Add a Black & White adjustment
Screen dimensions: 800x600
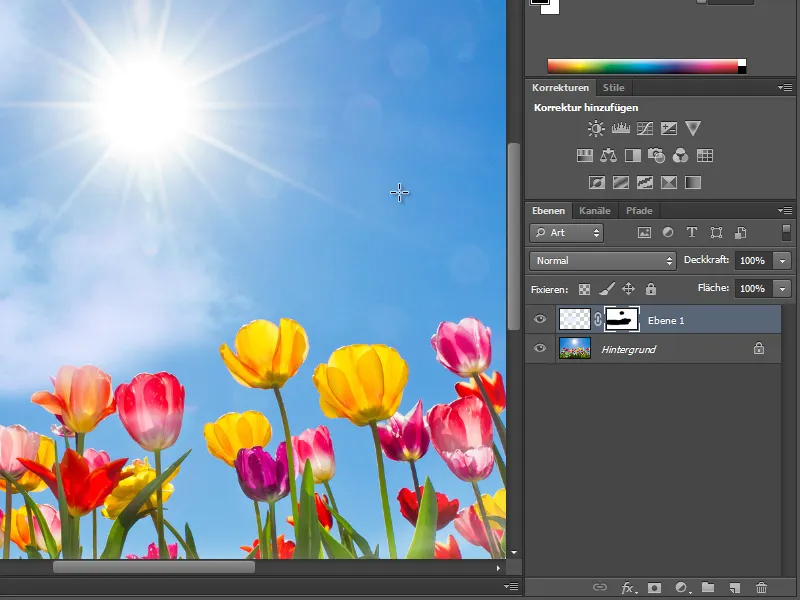click(633, 155)
